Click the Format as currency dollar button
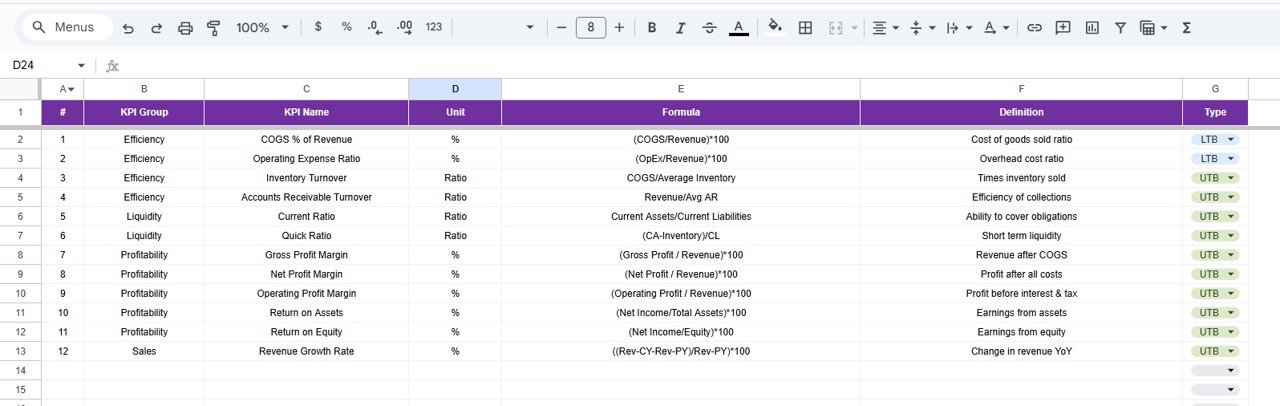This screenshot has height=406, width=1280. pos(318,28)
